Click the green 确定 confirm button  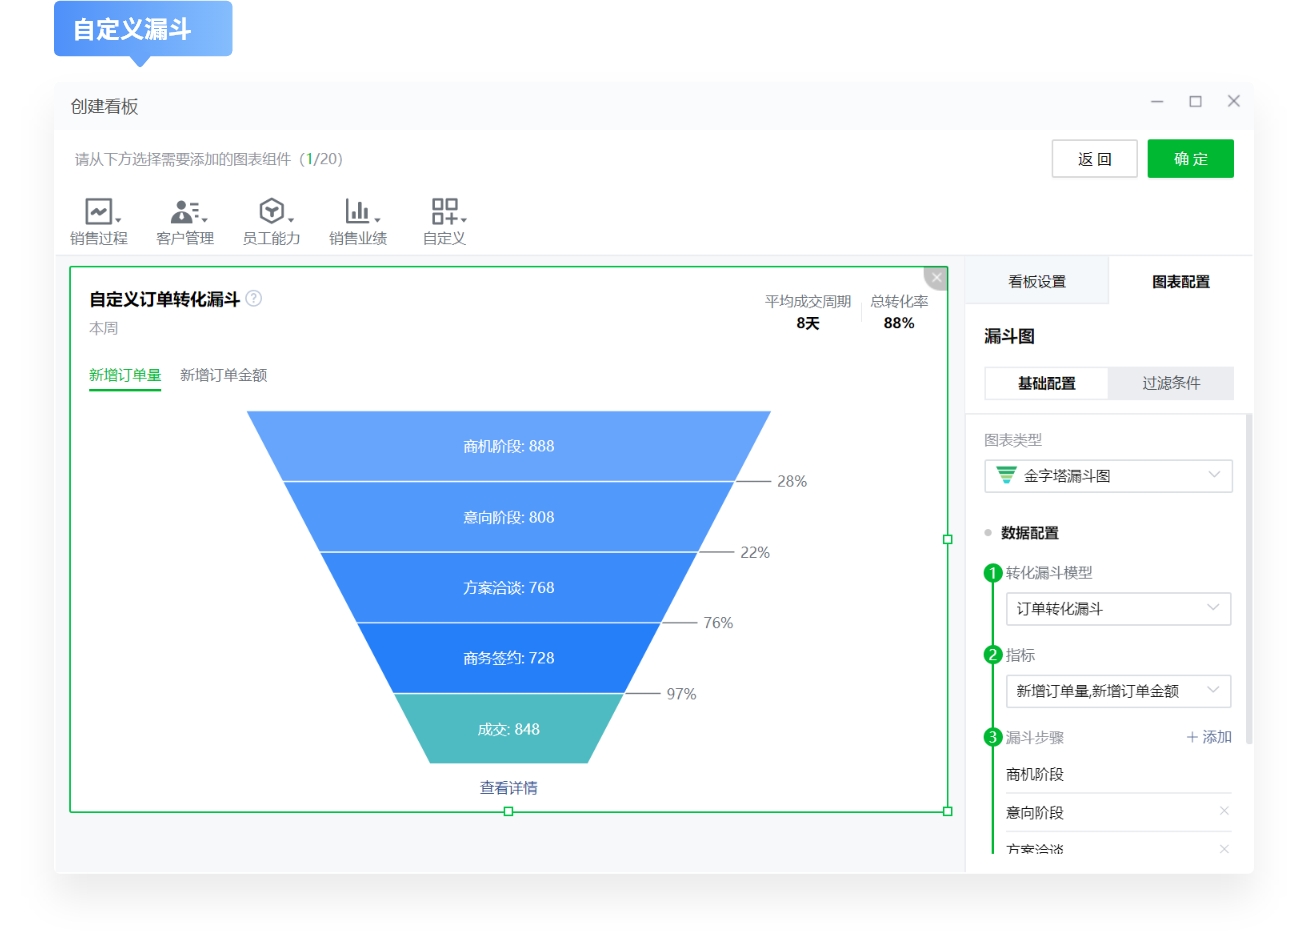[1191, 158]
